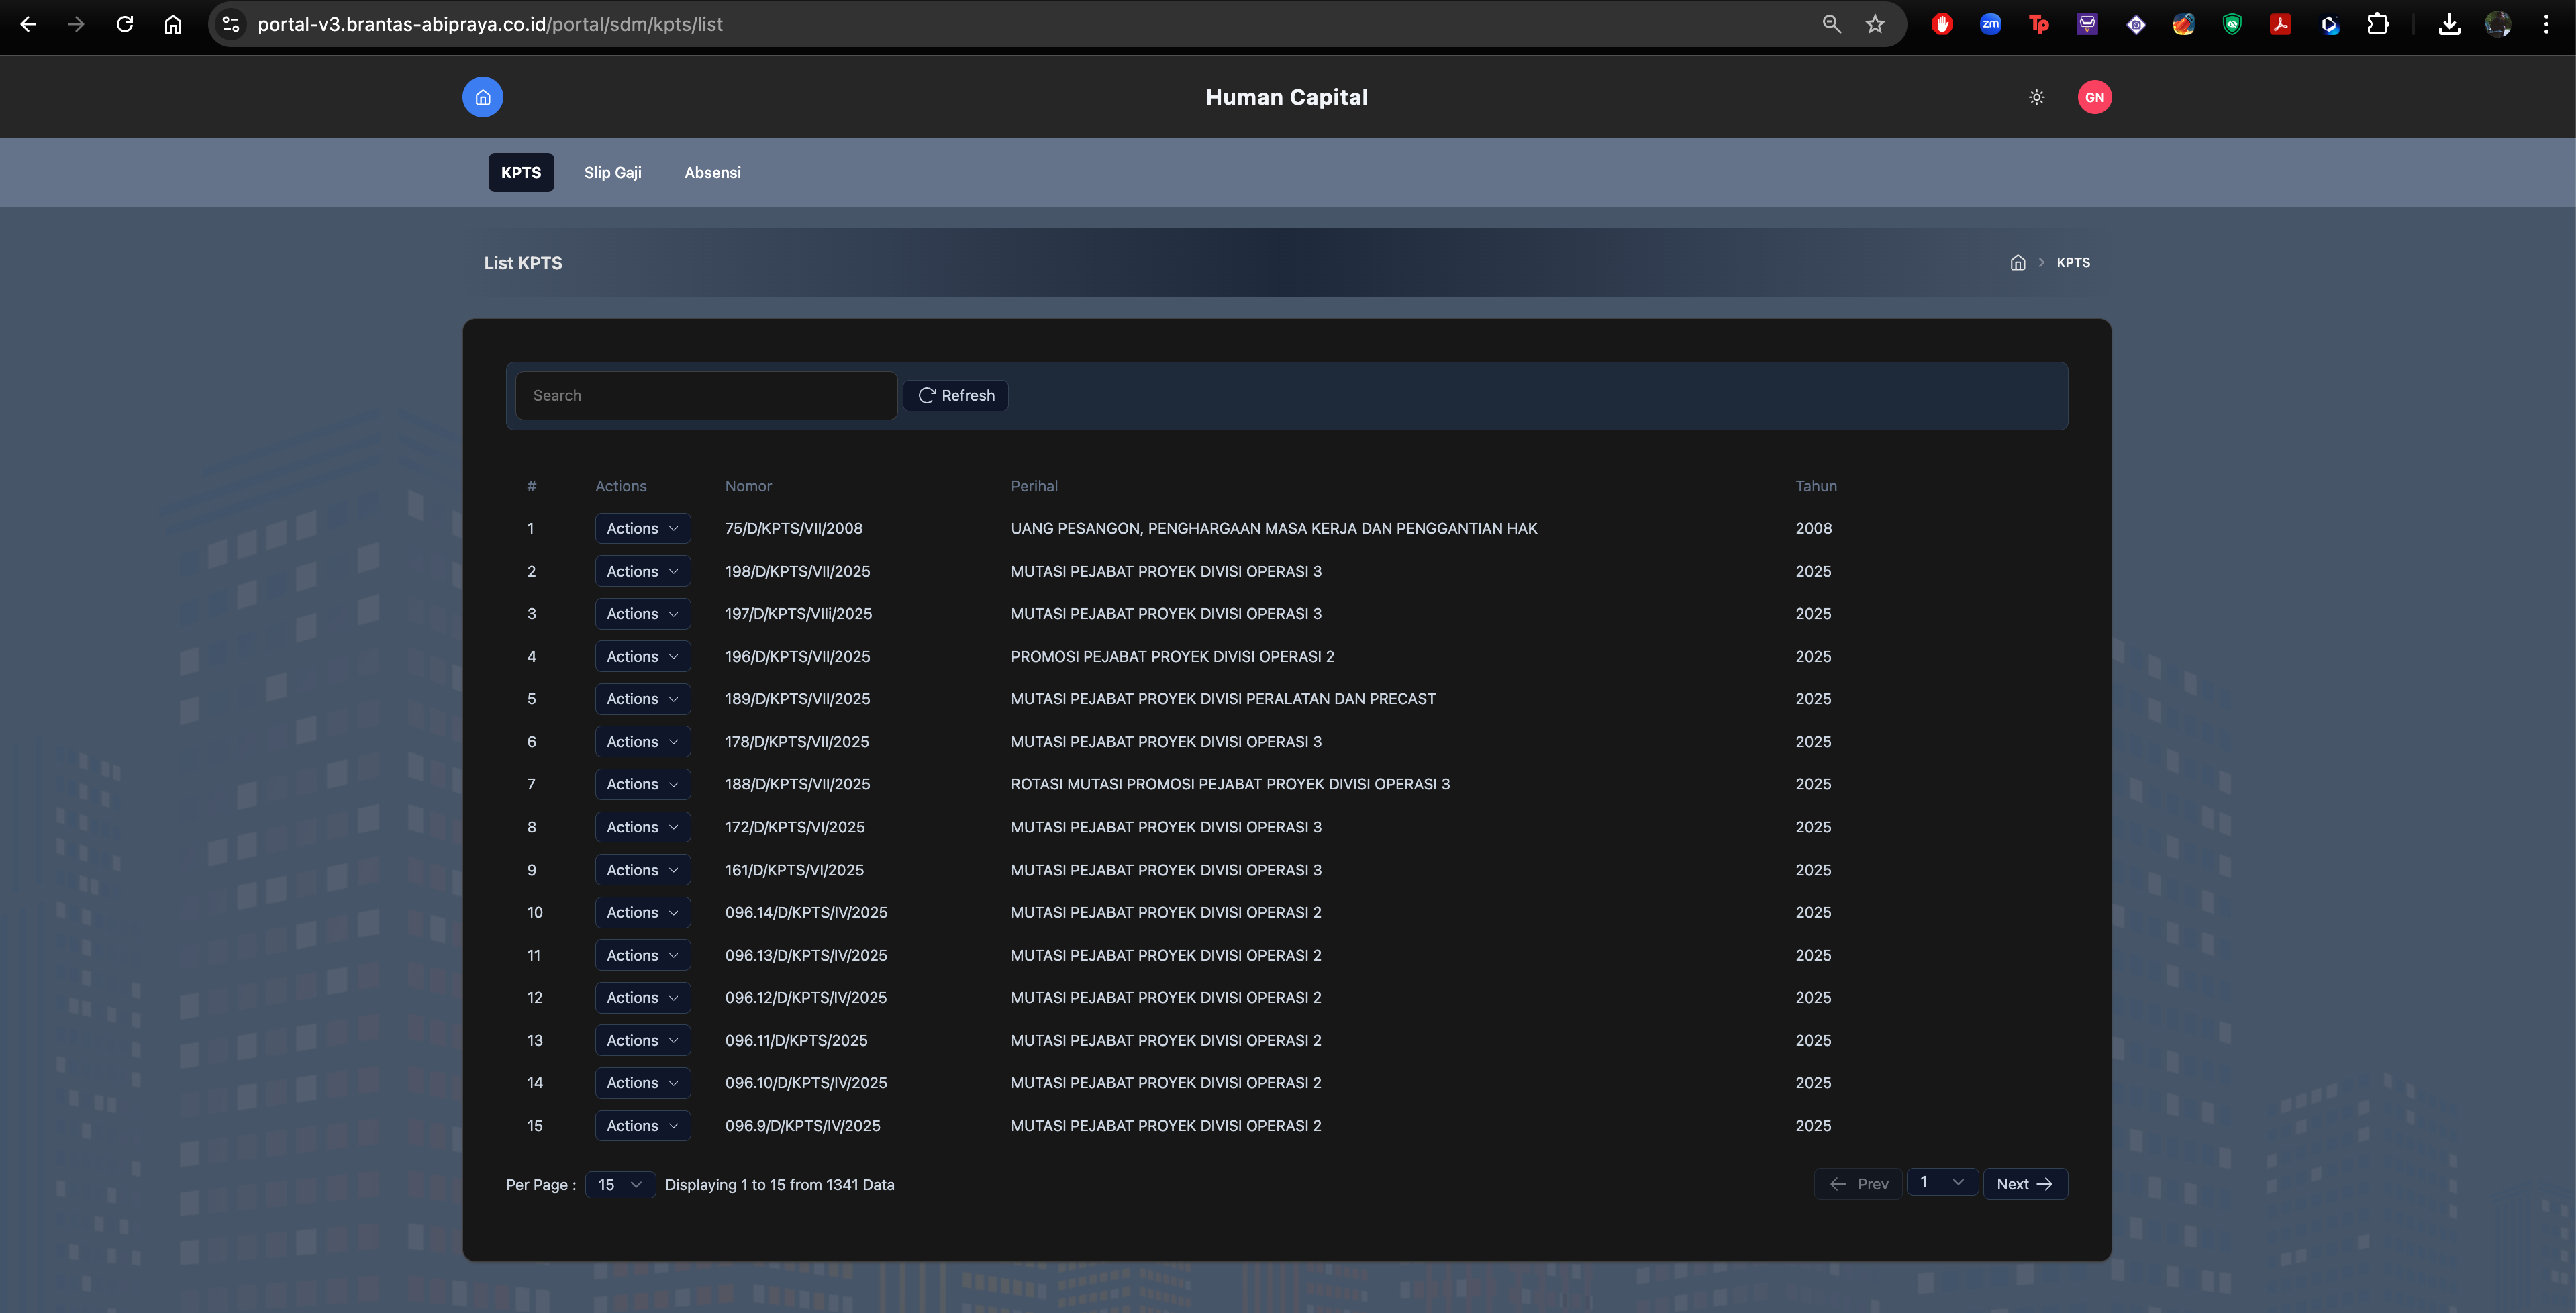Expand Actions dropdown for 189/D/KPTS/VII/2025
The height and width of the screenshot is (1313, 2576).
[x=642, y=699]
